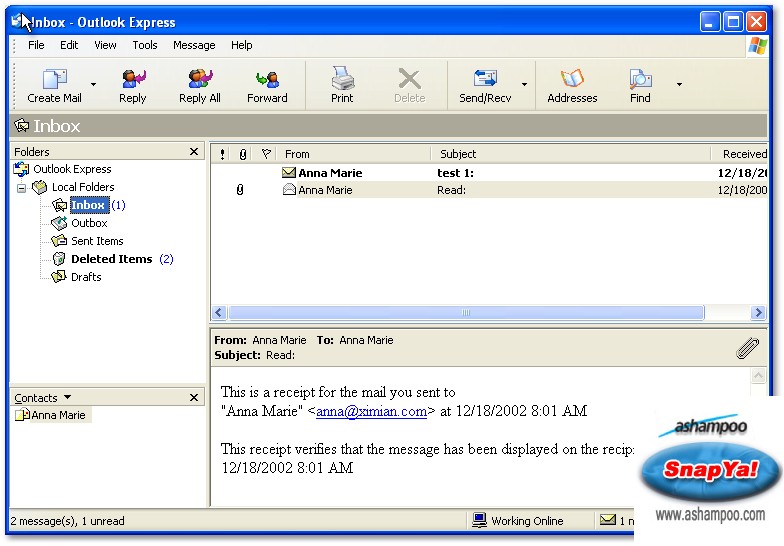Click the message list scroll left arrow

pyautogui.click(x=218, y=313)
